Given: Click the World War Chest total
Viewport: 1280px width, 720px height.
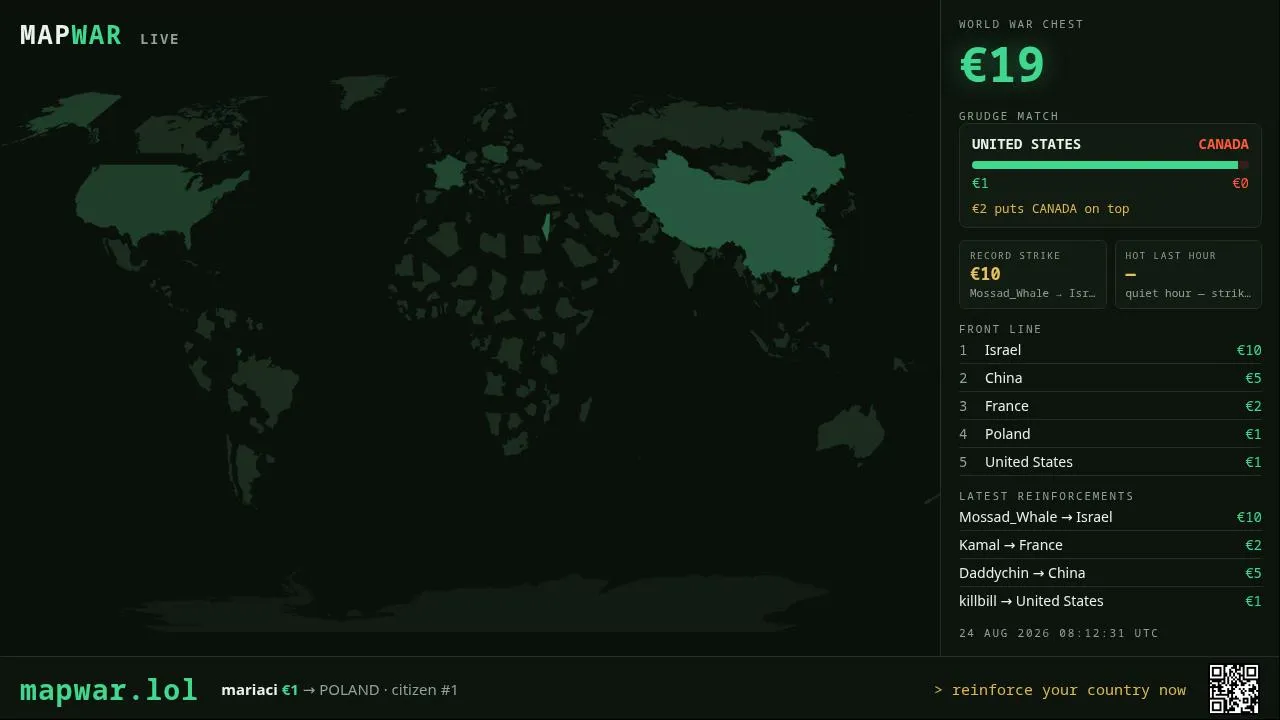Looking at the screenshot, I should 1002,66.
